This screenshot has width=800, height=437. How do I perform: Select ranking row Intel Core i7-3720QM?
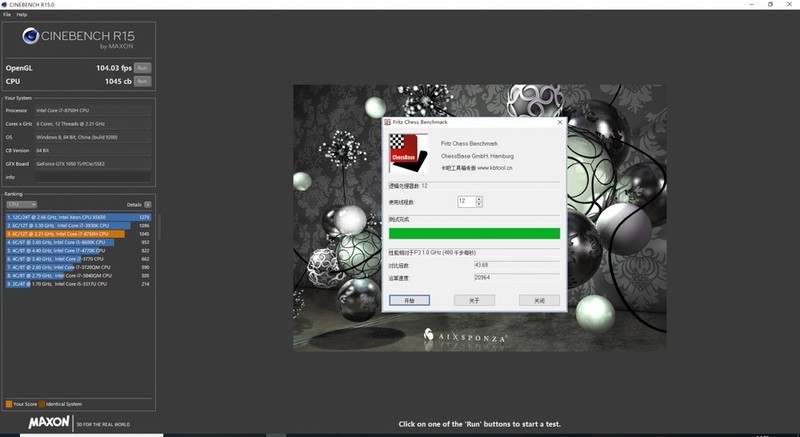click(79, 267)
